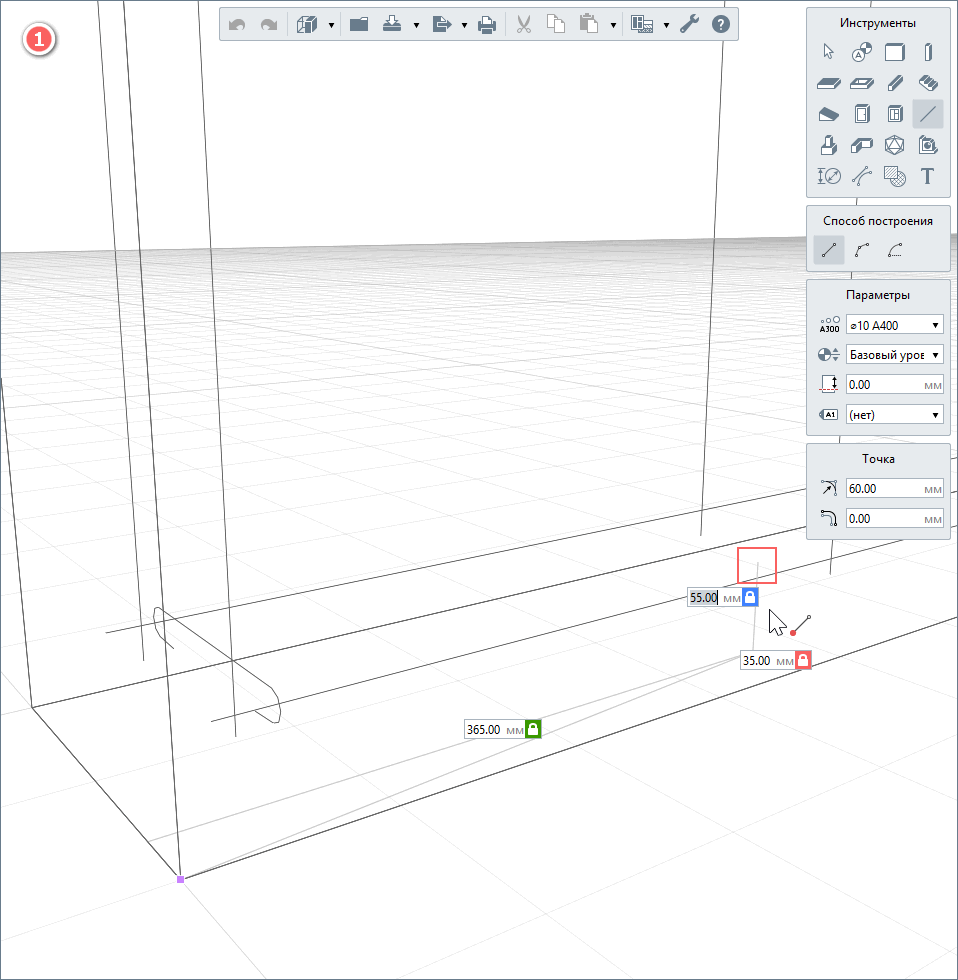Select the Door tool
Screen dimensions: 958x980
862,114
